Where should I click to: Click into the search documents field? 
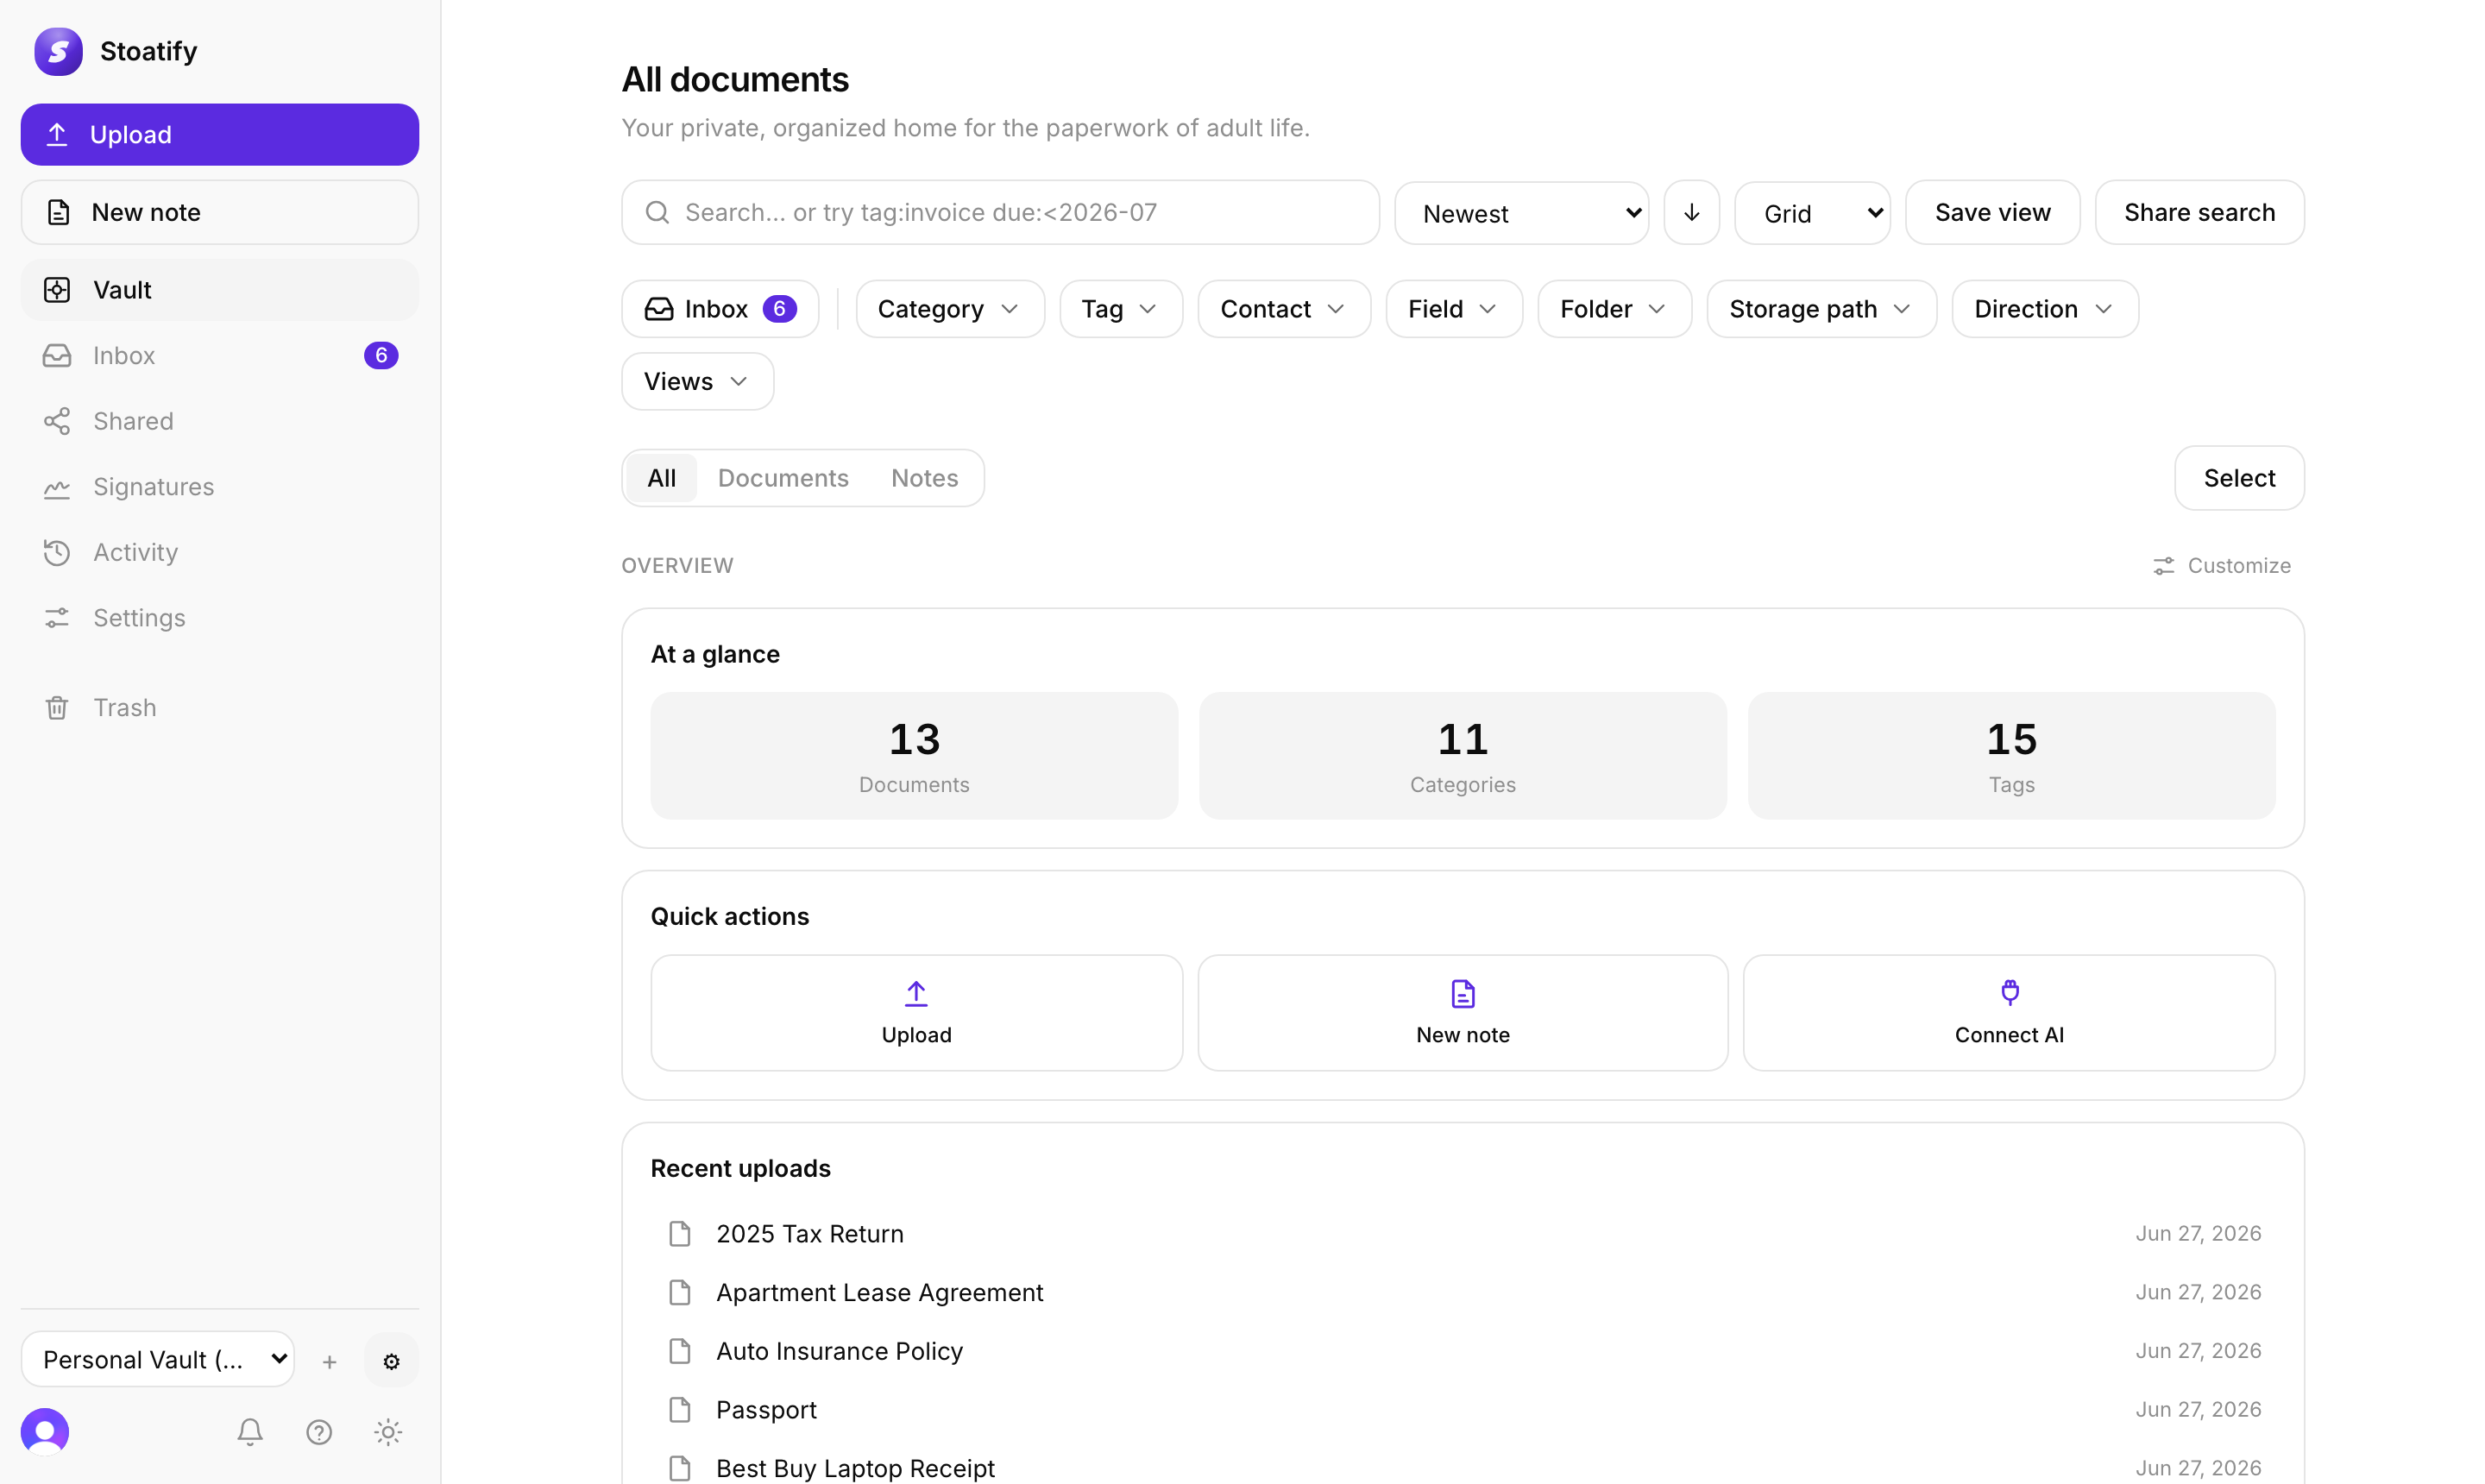(x=1001, y=212)
